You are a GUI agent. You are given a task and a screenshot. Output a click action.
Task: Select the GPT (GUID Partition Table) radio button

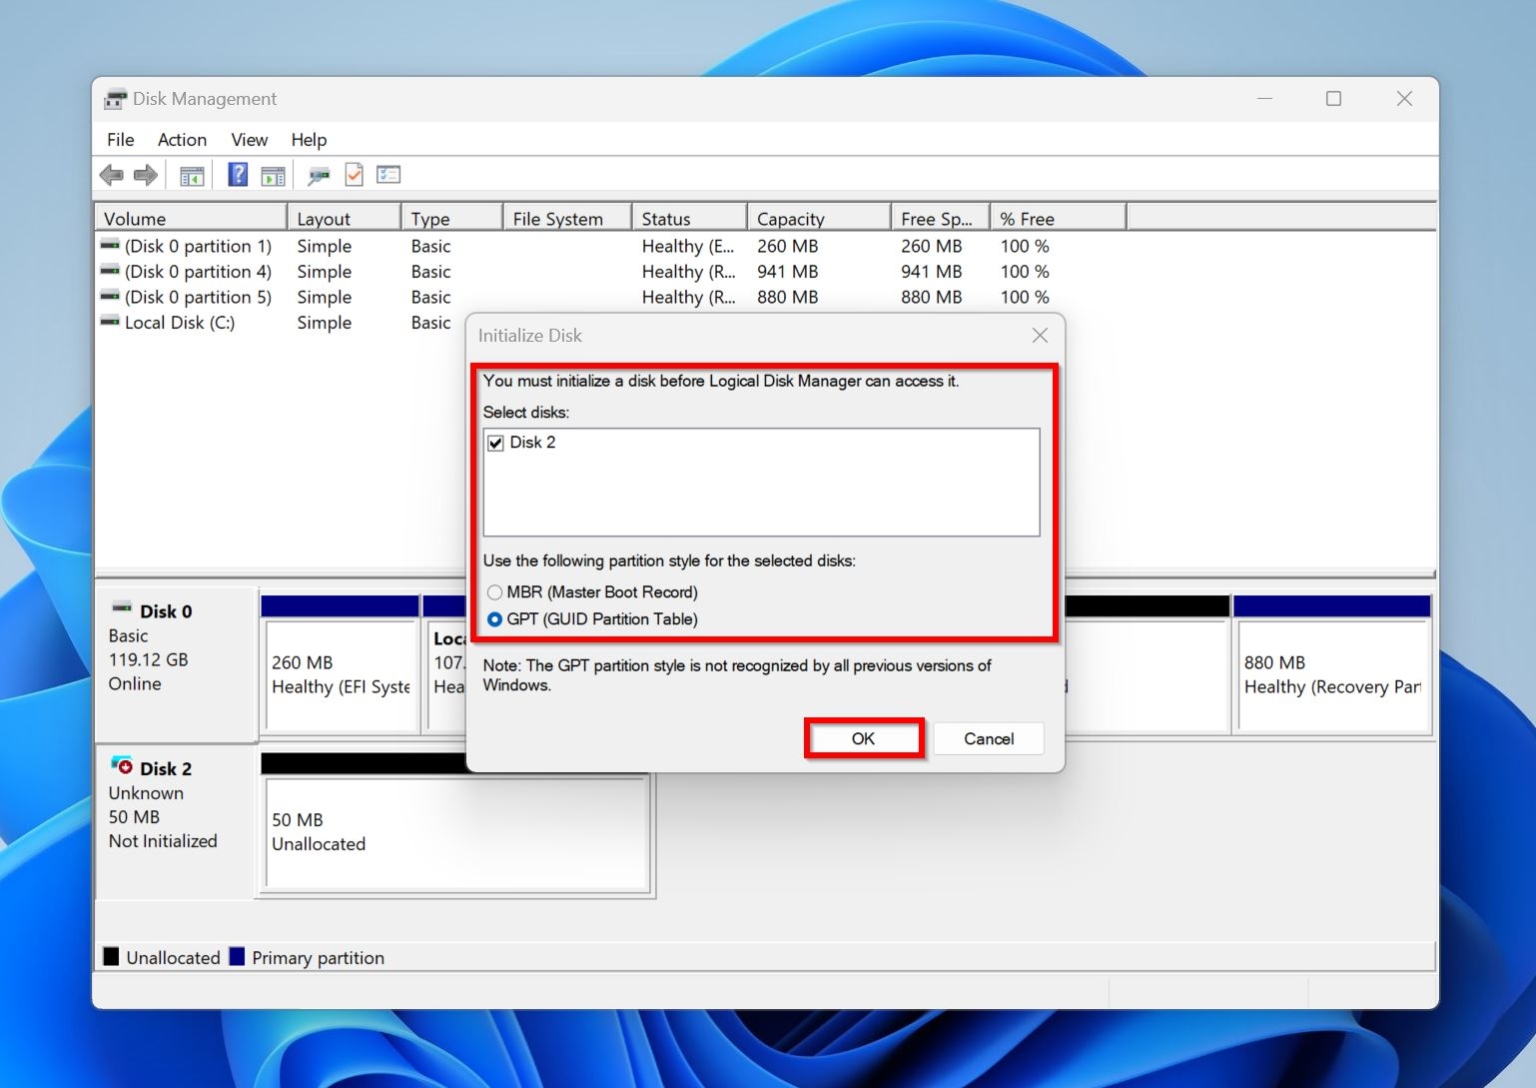click(494, 619)
